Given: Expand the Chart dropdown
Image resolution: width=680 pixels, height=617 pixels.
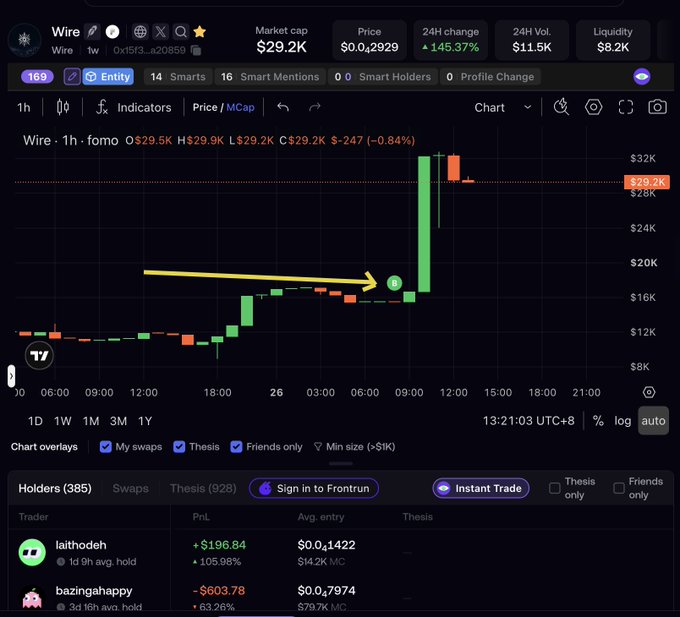Looking at the screenshot, I should (503, 107).
